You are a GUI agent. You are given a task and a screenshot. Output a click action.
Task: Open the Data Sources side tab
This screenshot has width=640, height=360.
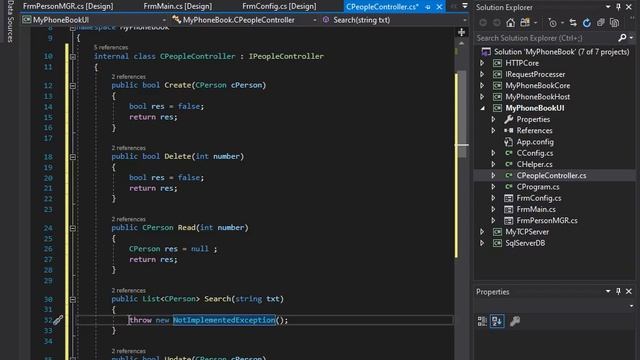[10, 21]
